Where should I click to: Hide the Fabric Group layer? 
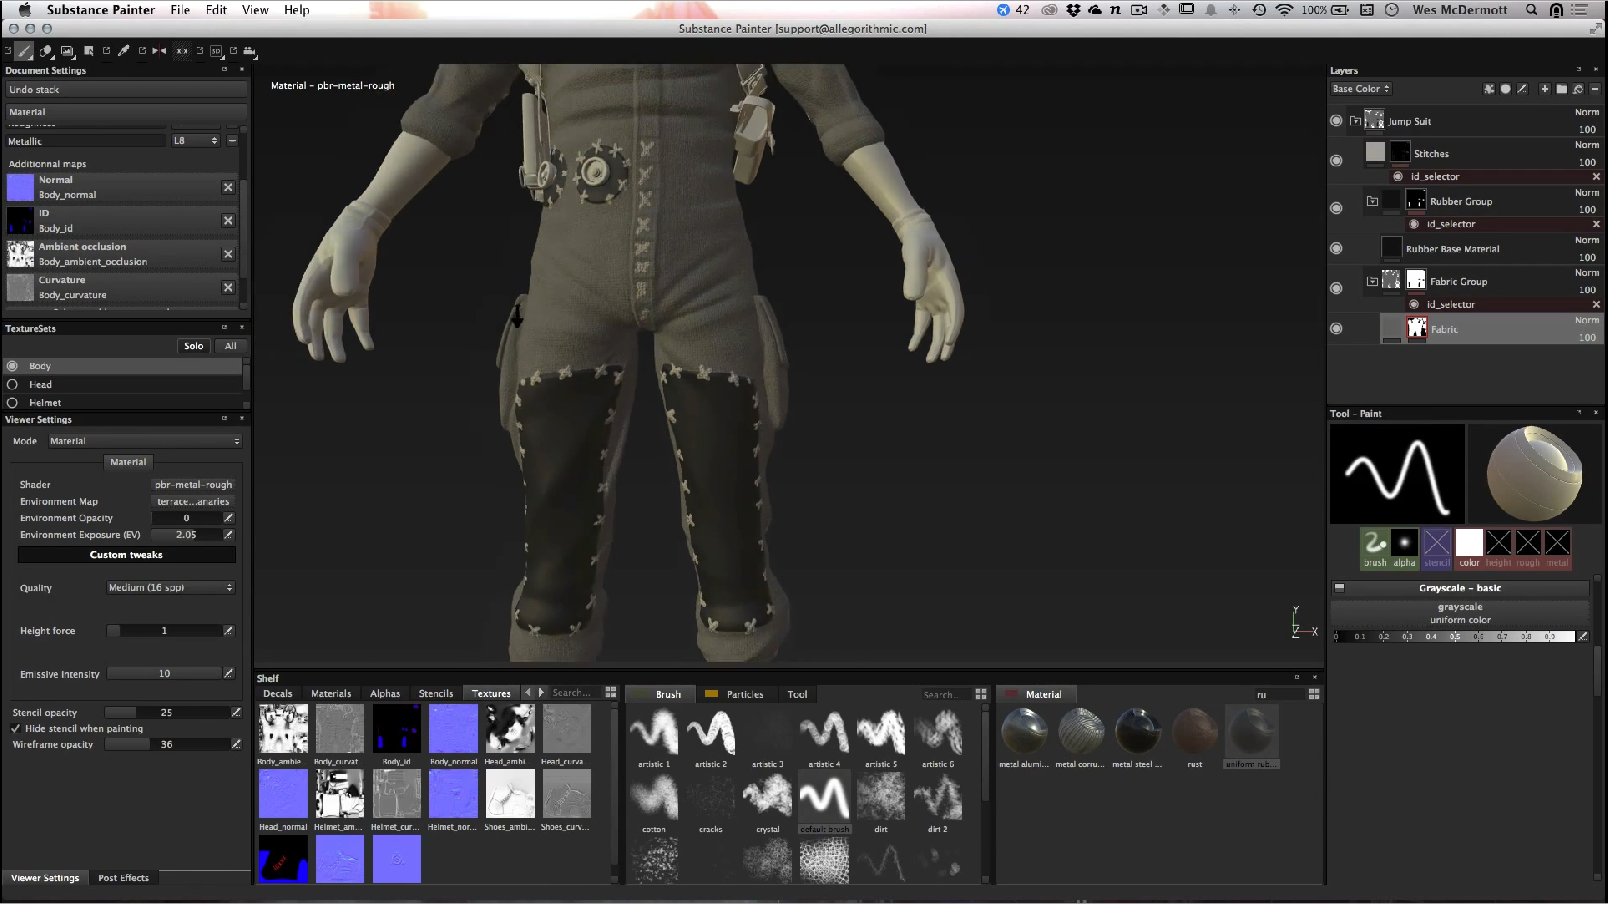[1336, 288]
